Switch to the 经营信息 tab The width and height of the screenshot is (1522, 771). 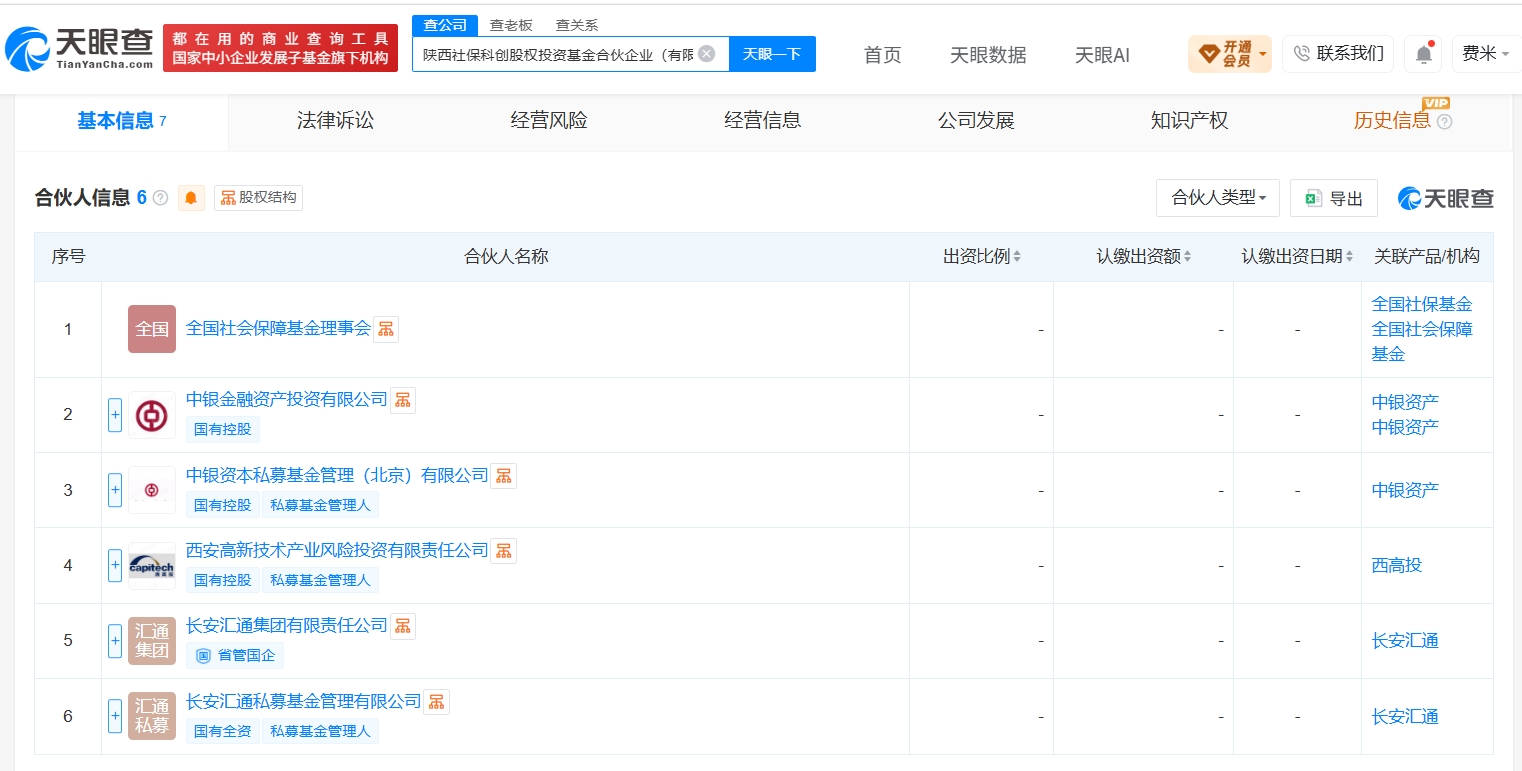click(x=763, y=121)
